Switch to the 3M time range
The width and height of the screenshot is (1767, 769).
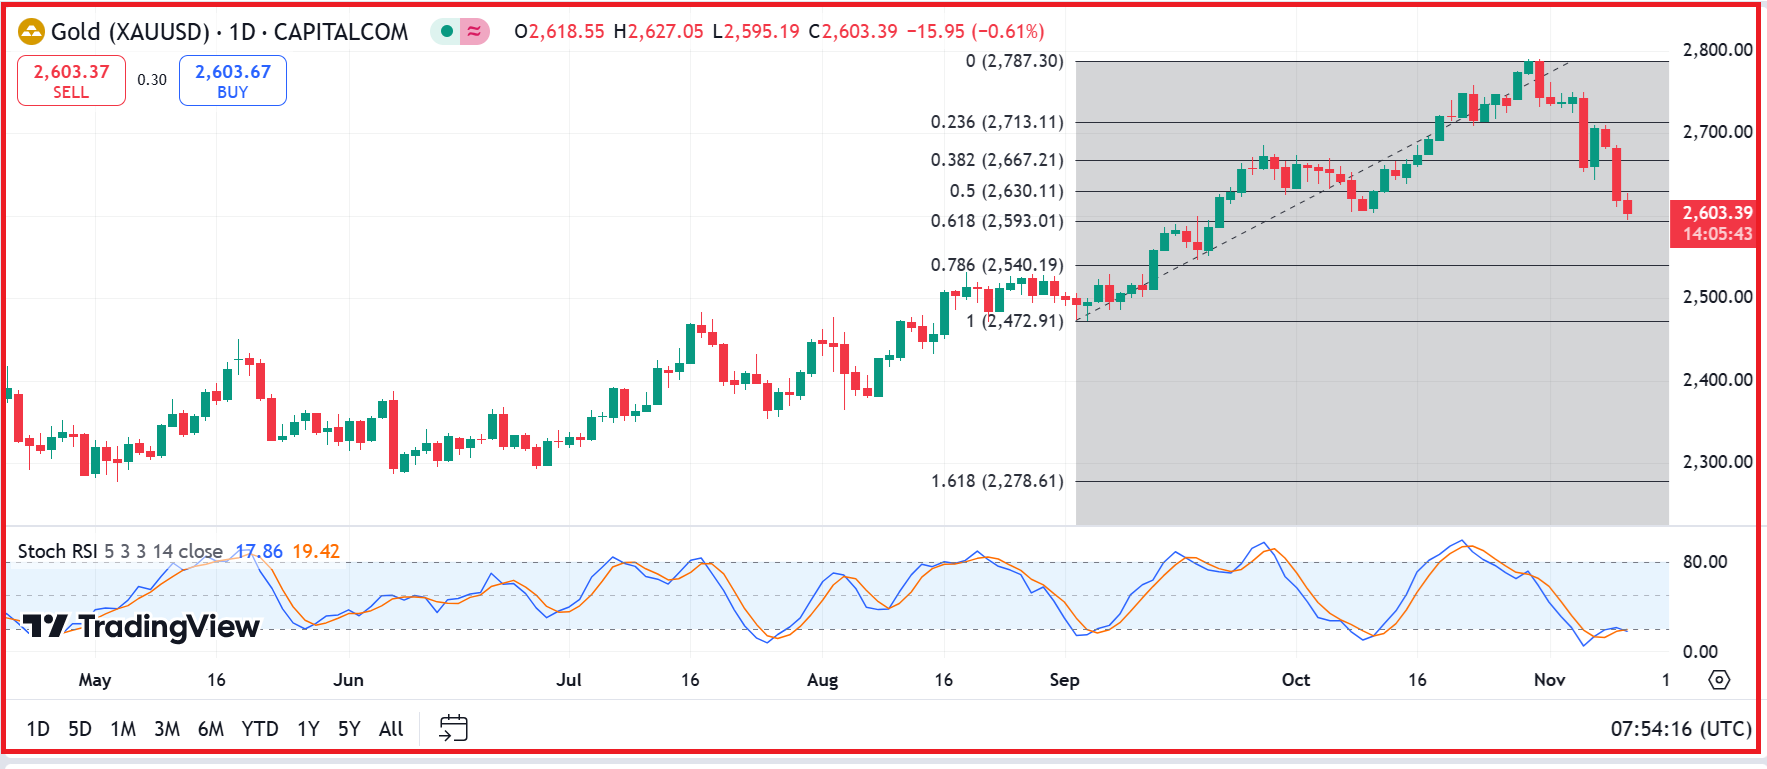coord(167,729)
